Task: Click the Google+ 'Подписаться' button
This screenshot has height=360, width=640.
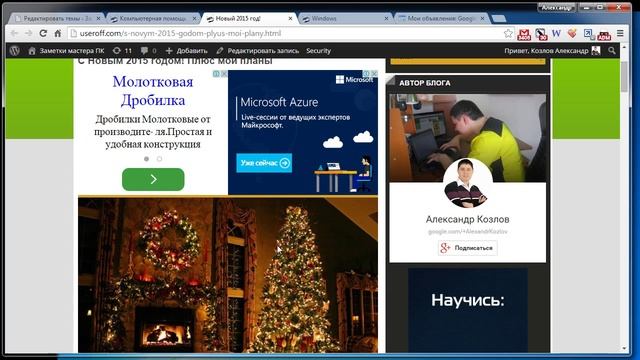Action: pyautogui.click(x=468, y=248)
